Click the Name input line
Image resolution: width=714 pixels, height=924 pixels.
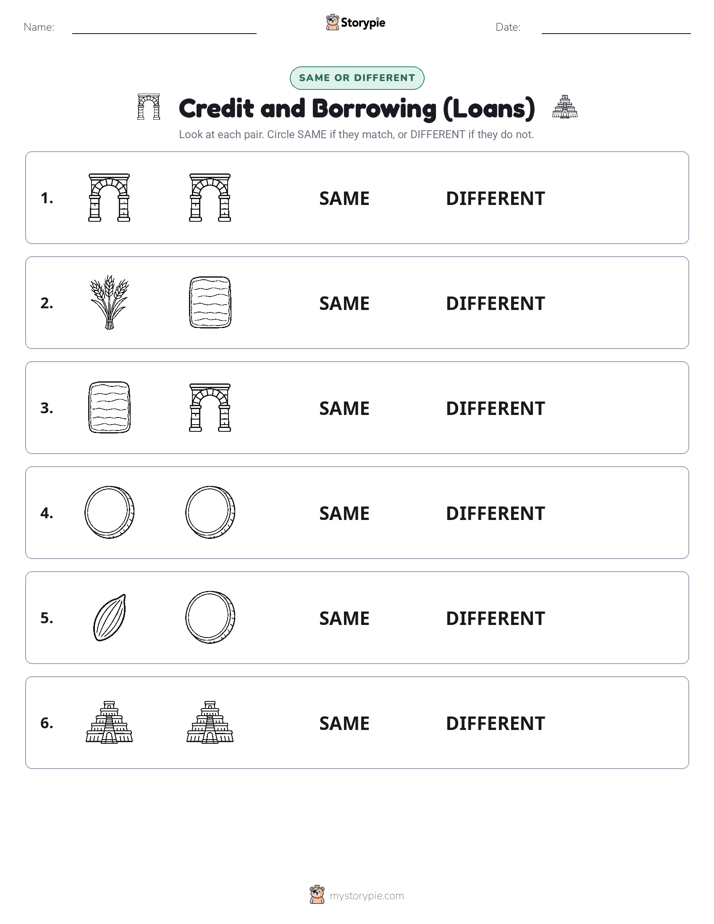click(x=164, y=28)
